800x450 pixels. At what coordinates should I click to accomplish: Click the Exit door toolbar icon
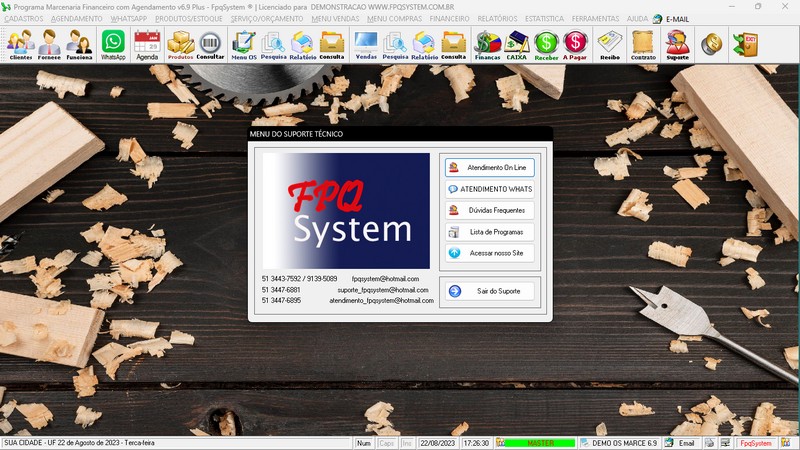745,45
